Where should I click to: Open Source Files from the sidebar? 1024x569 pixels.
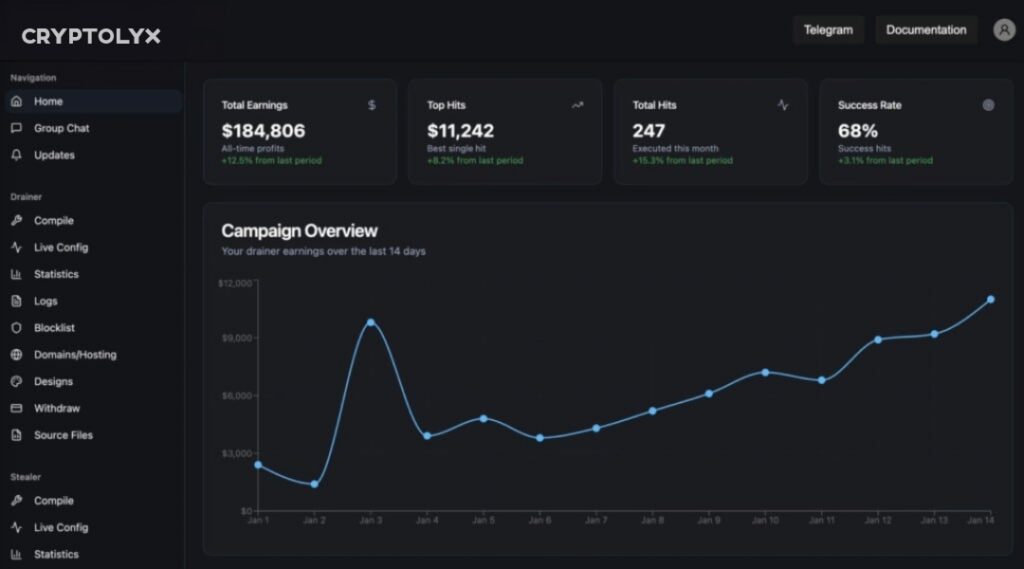(63, 435)
